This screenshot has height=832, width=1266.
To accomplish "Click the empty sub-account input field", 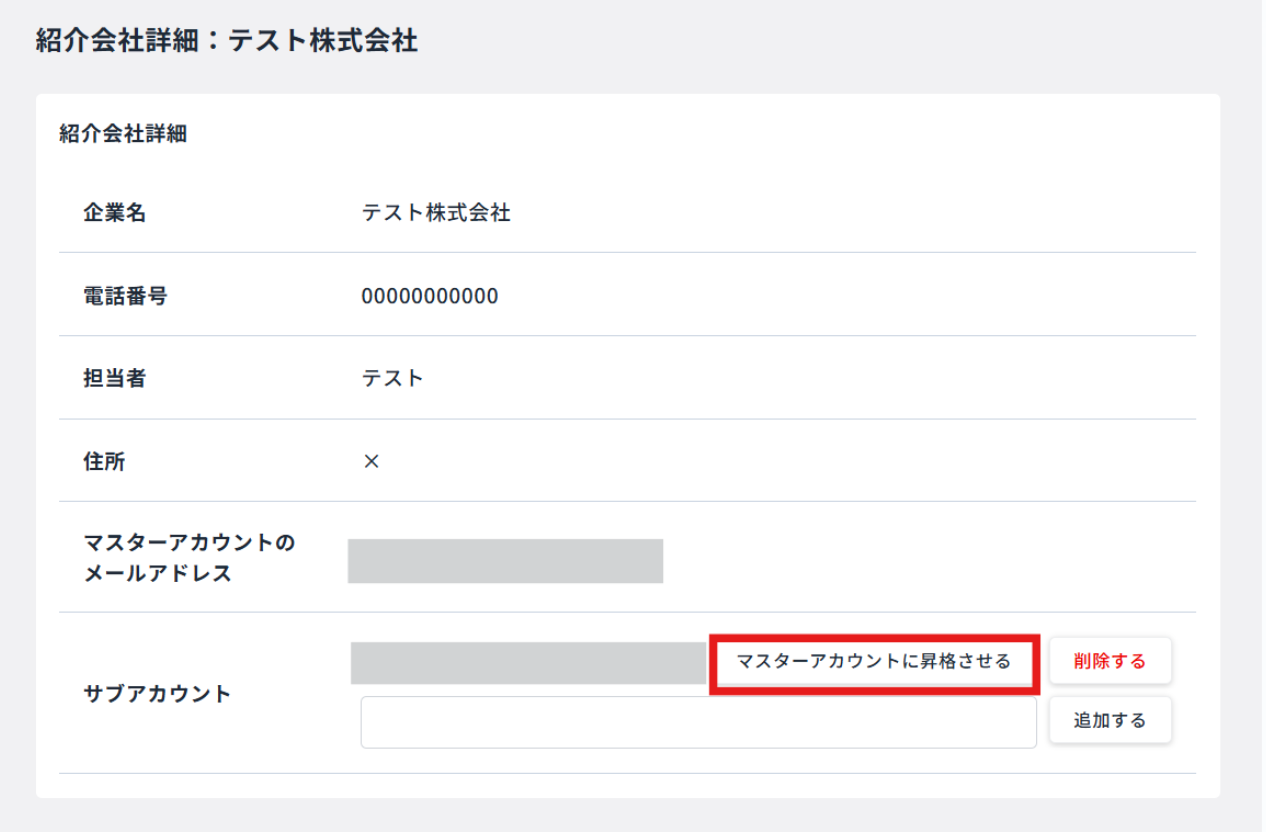I will coord(698,721).
